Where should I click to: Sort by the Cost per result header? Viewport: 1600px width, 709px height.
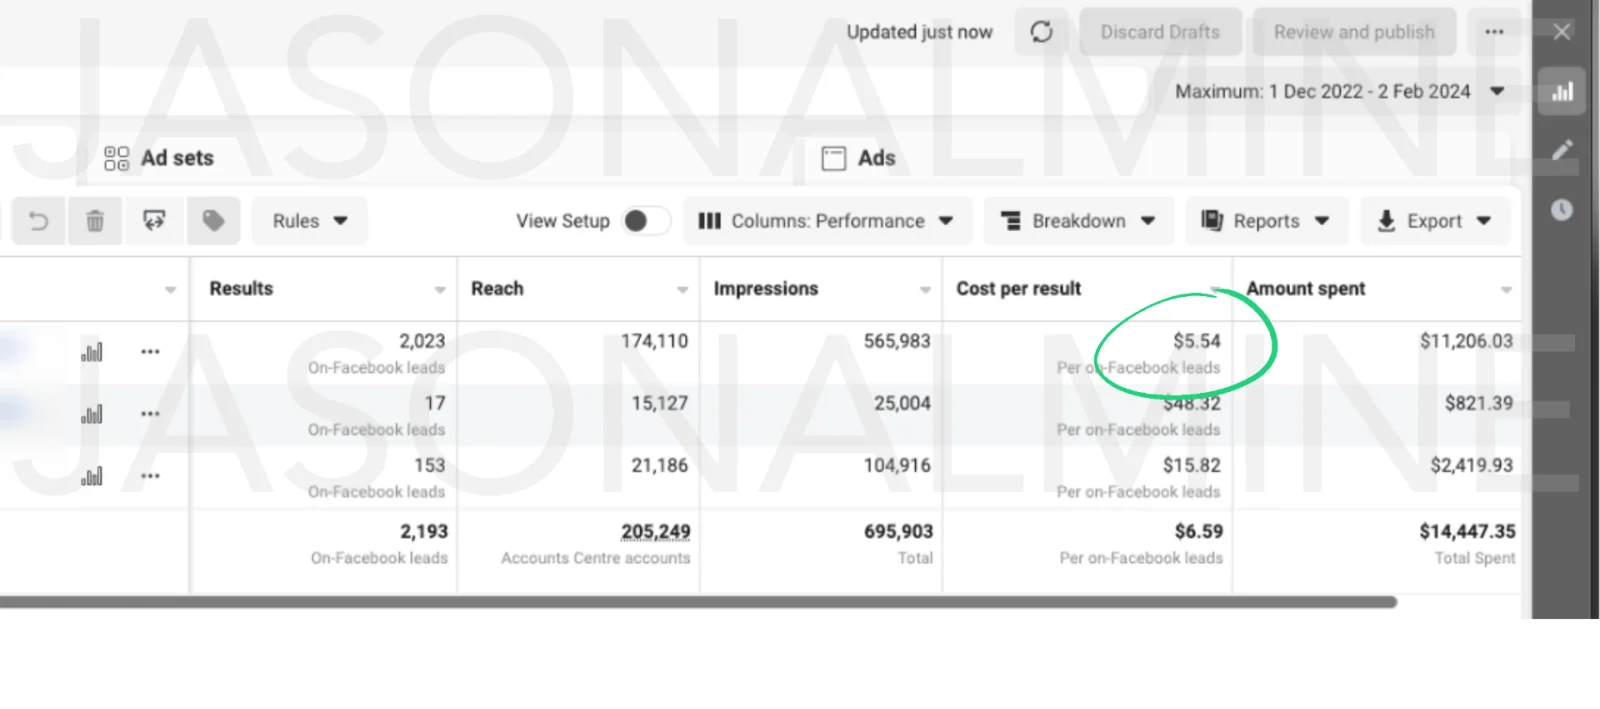[x=1018, y=289]
